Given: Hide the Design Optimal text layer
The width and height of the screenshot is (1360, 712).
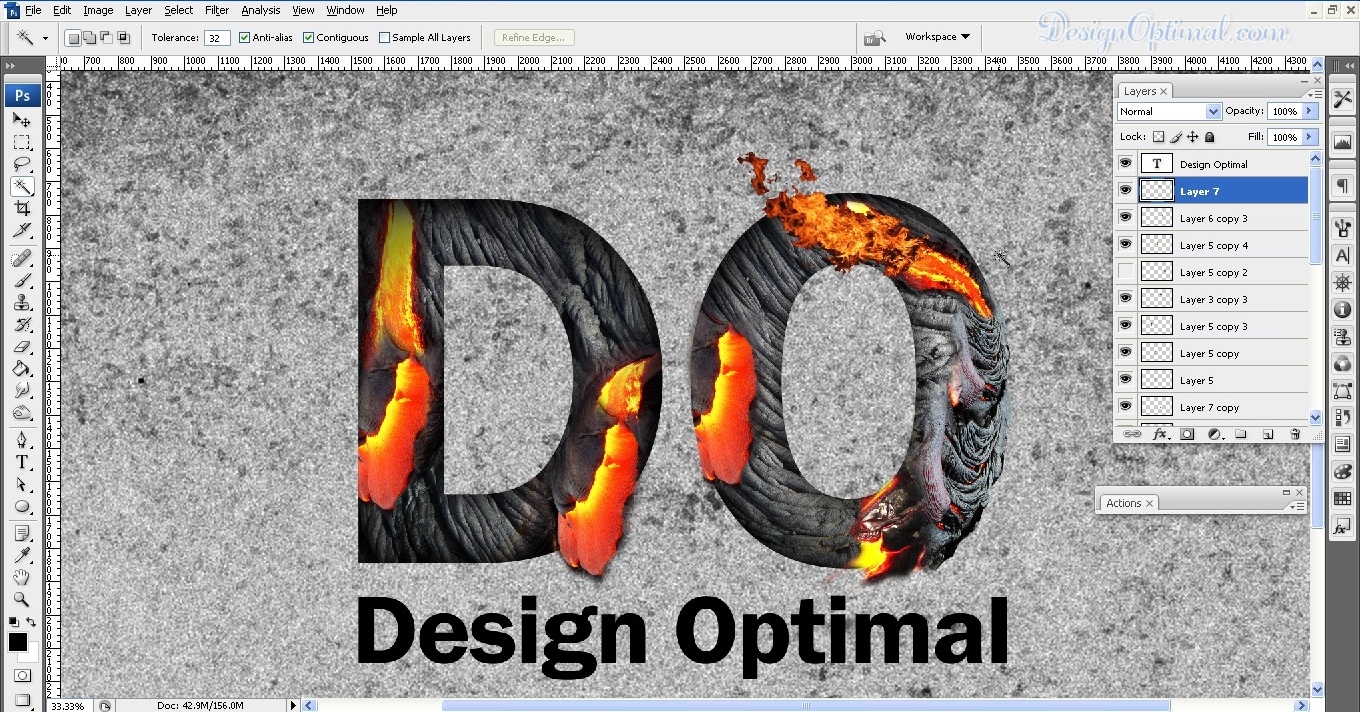Looking at the screenshot, I should click(x=1126, y=164).
